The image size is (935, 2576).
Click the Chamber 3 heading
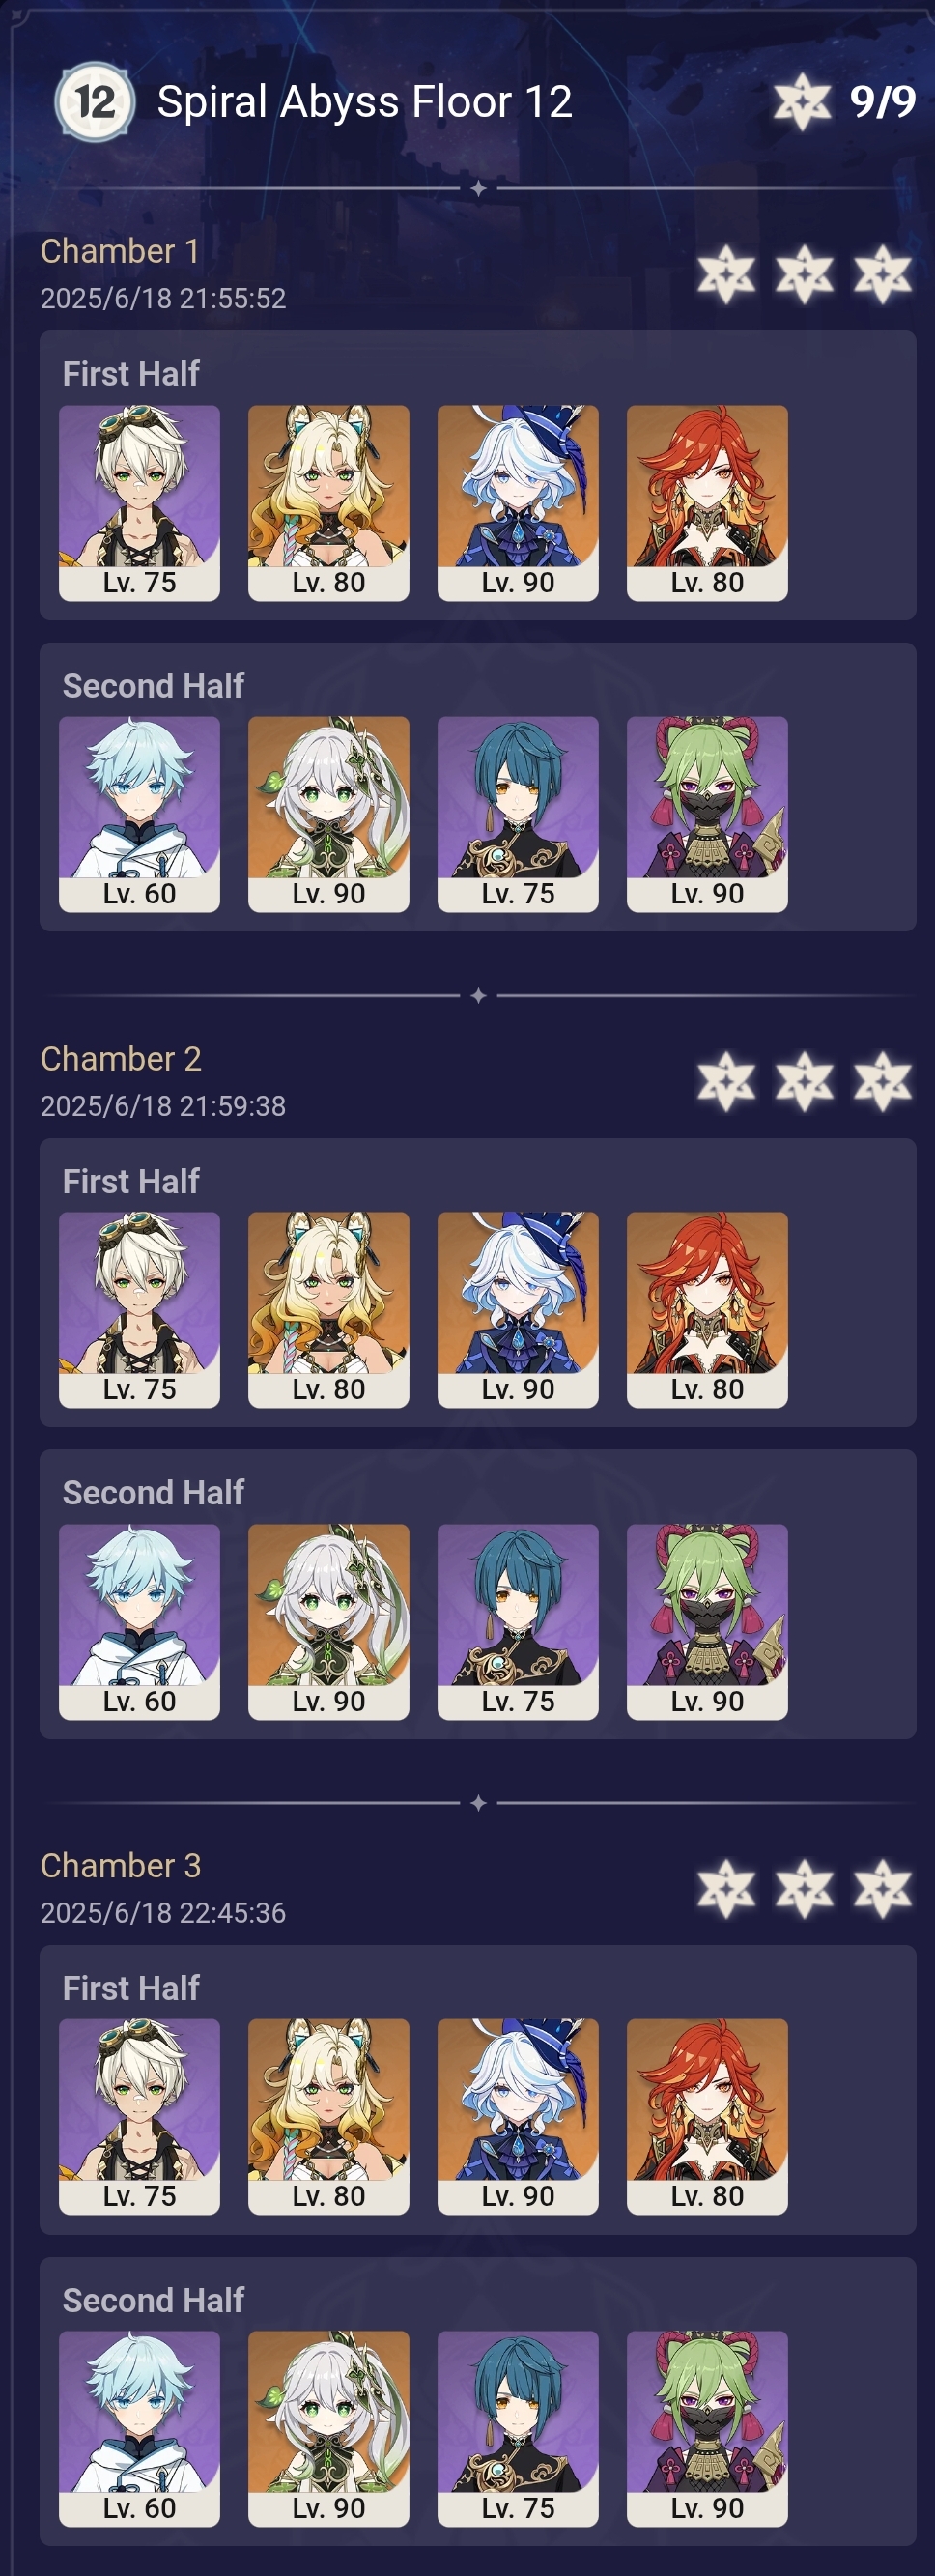[x=121, y=1866]
